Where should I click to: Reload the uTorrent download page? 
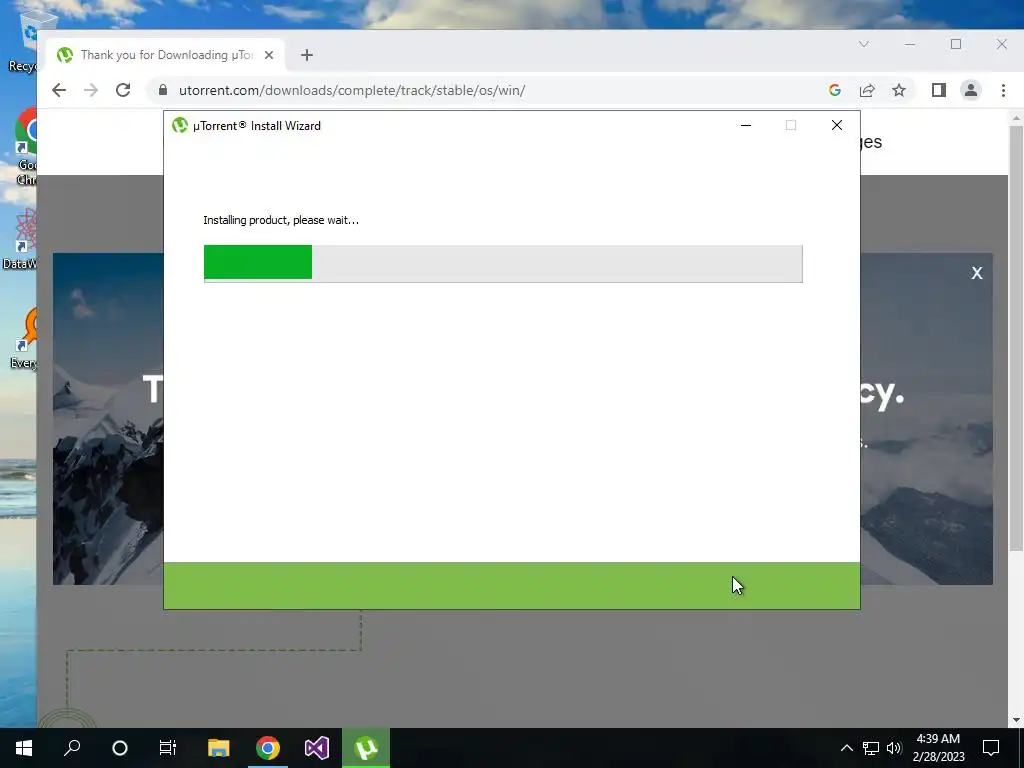point(123,90)
